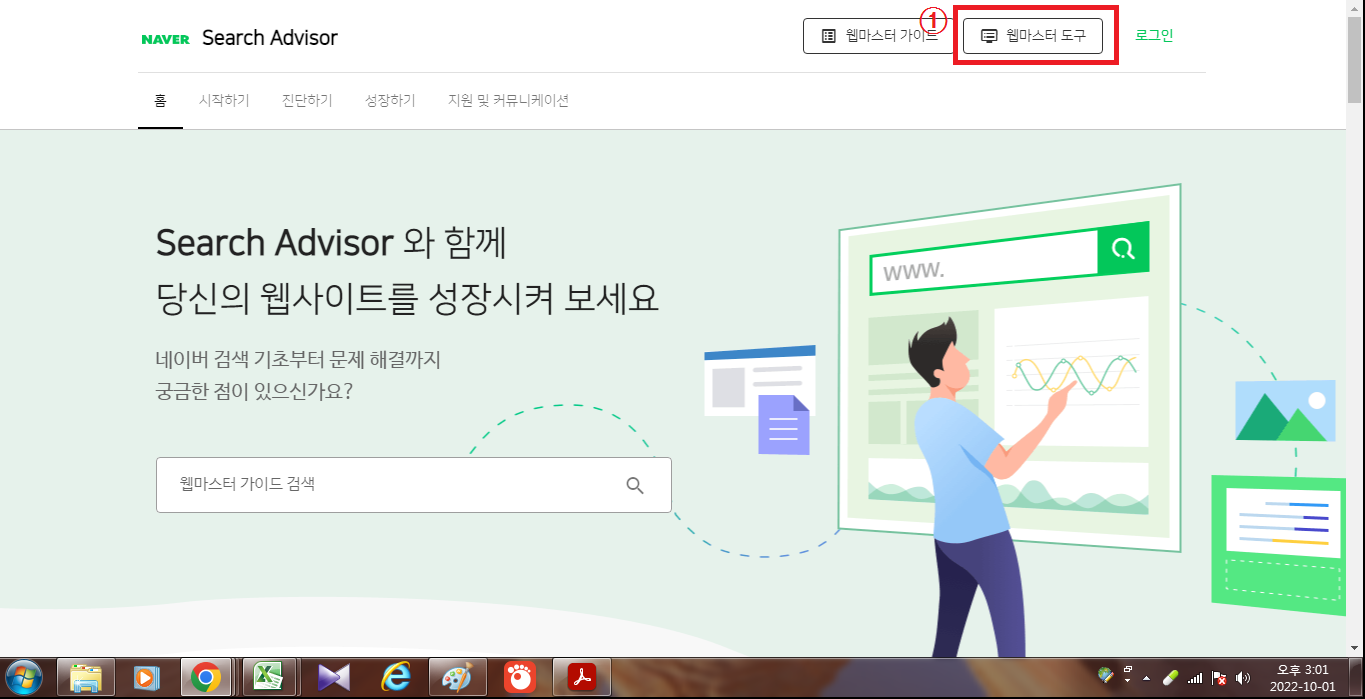Click the 로그인 link
The image size is (1365, 699).
1154,35
